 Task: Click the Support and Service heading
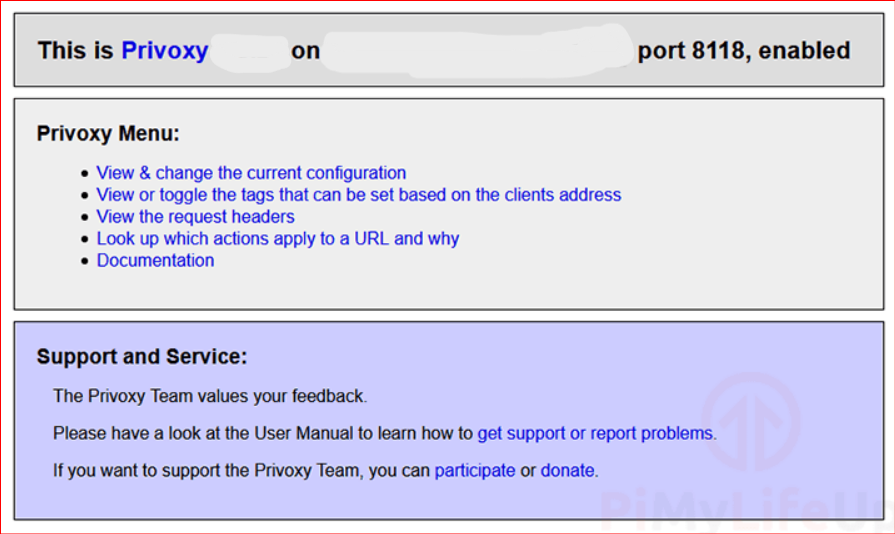click(x=142, y=357)
